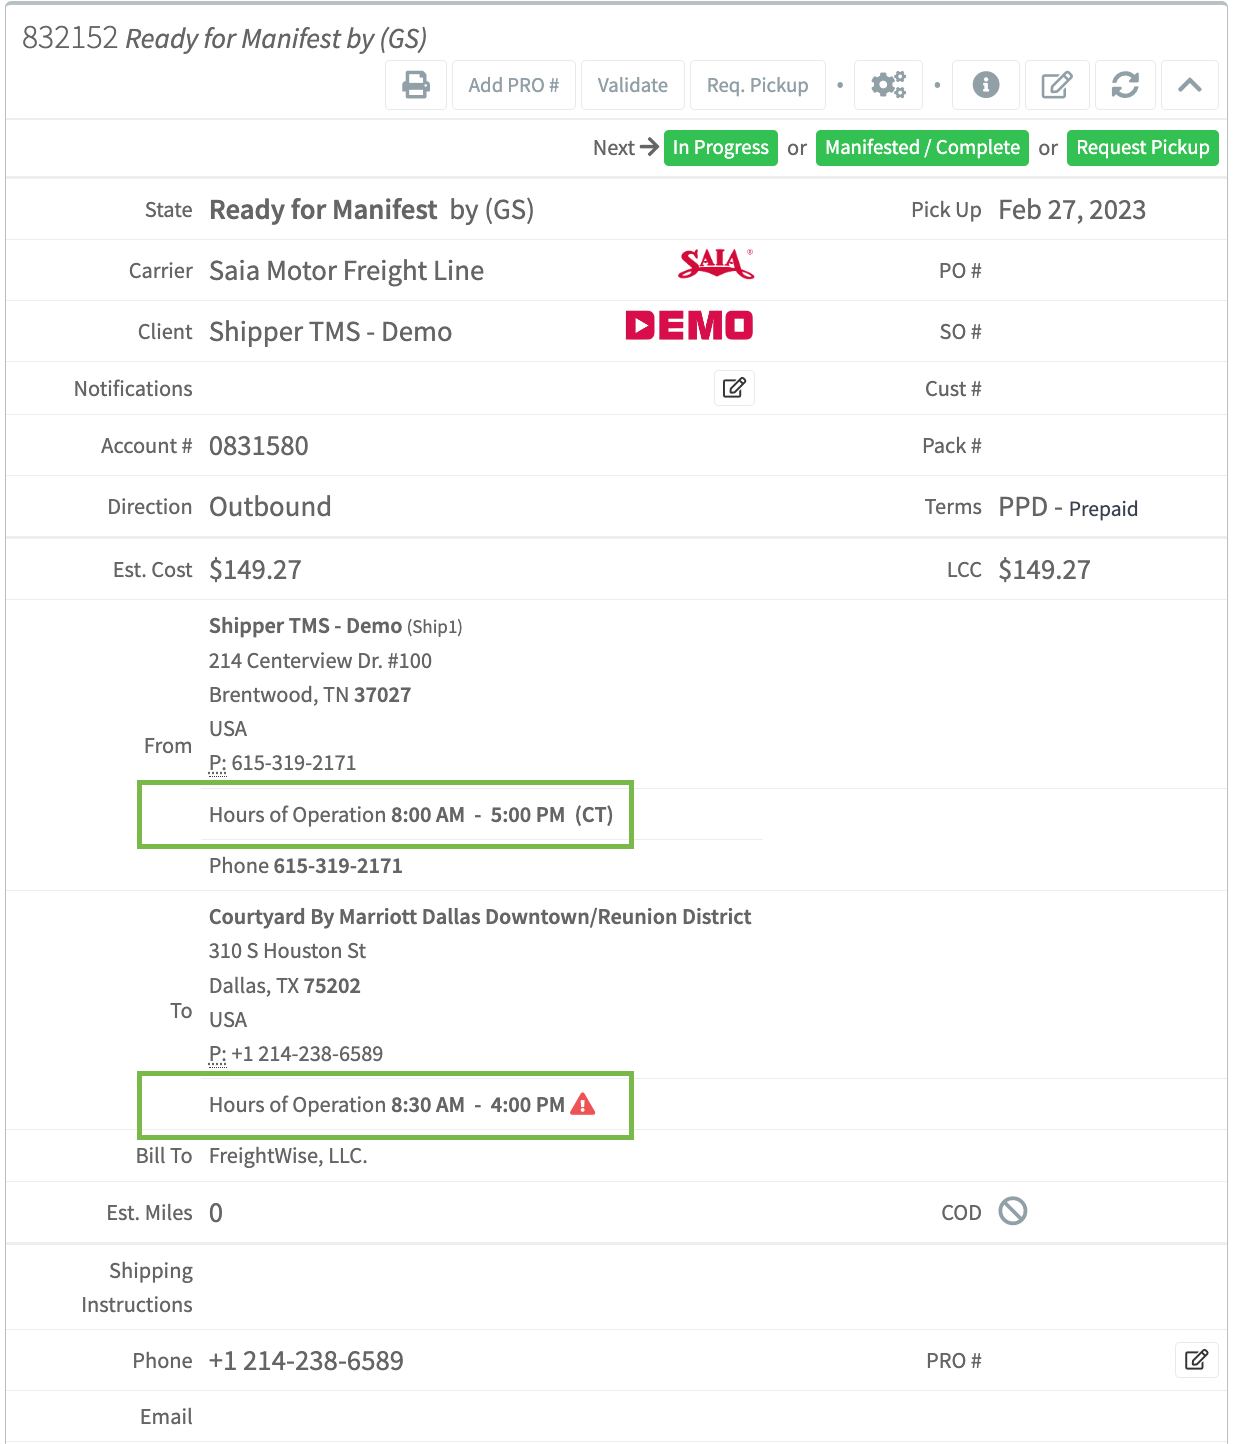Click the red warning triangle icon
The height and width of the screenshot is (1444, 1236).
point(582,1104)
